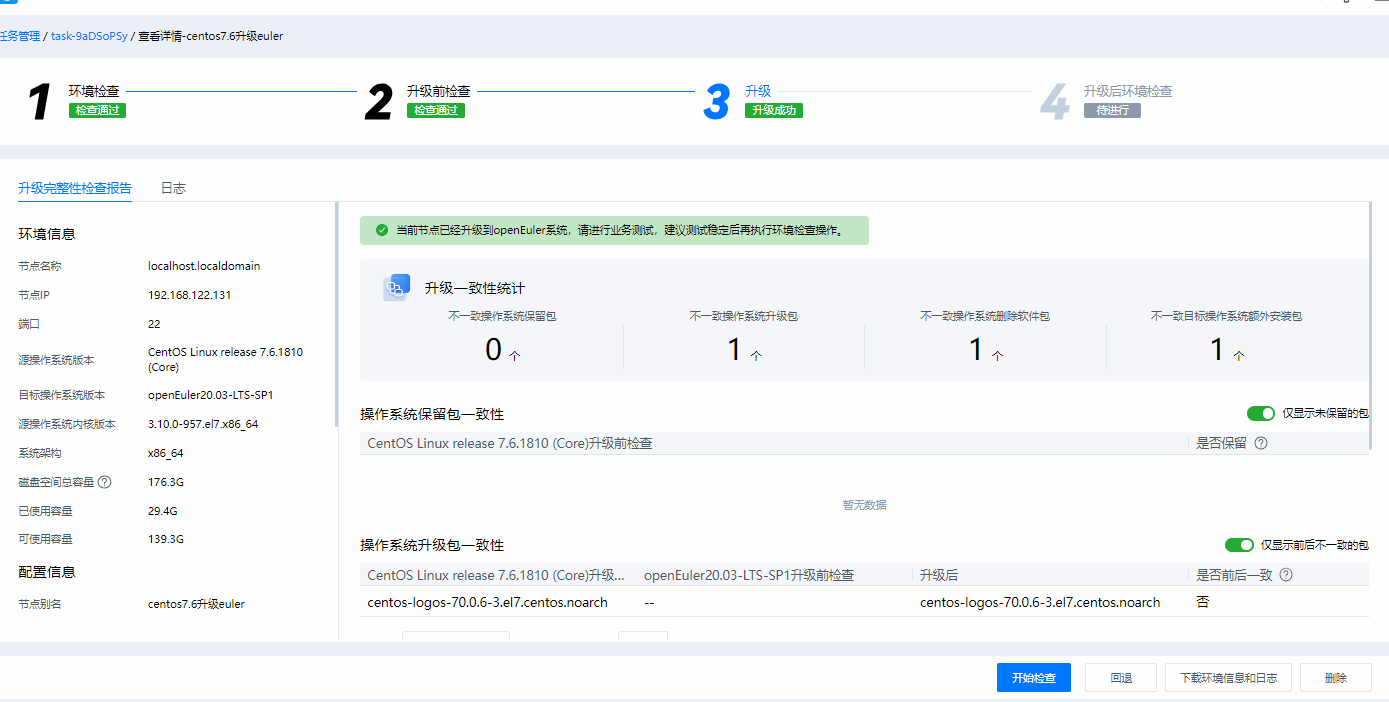Click 检查通过 tag under 环境检查
This screenshot has height=702, width=1389.
click(x=97, y=110)
